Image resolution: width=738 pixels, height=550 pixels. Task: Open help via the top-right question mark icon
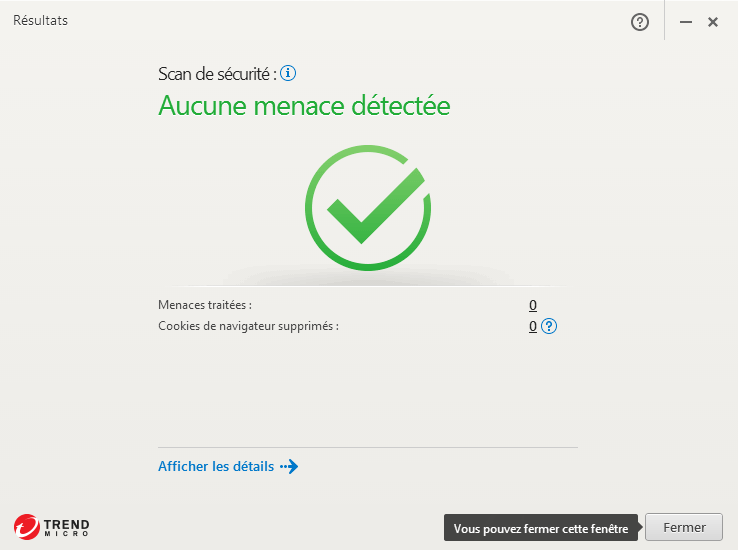coord(640,22)
